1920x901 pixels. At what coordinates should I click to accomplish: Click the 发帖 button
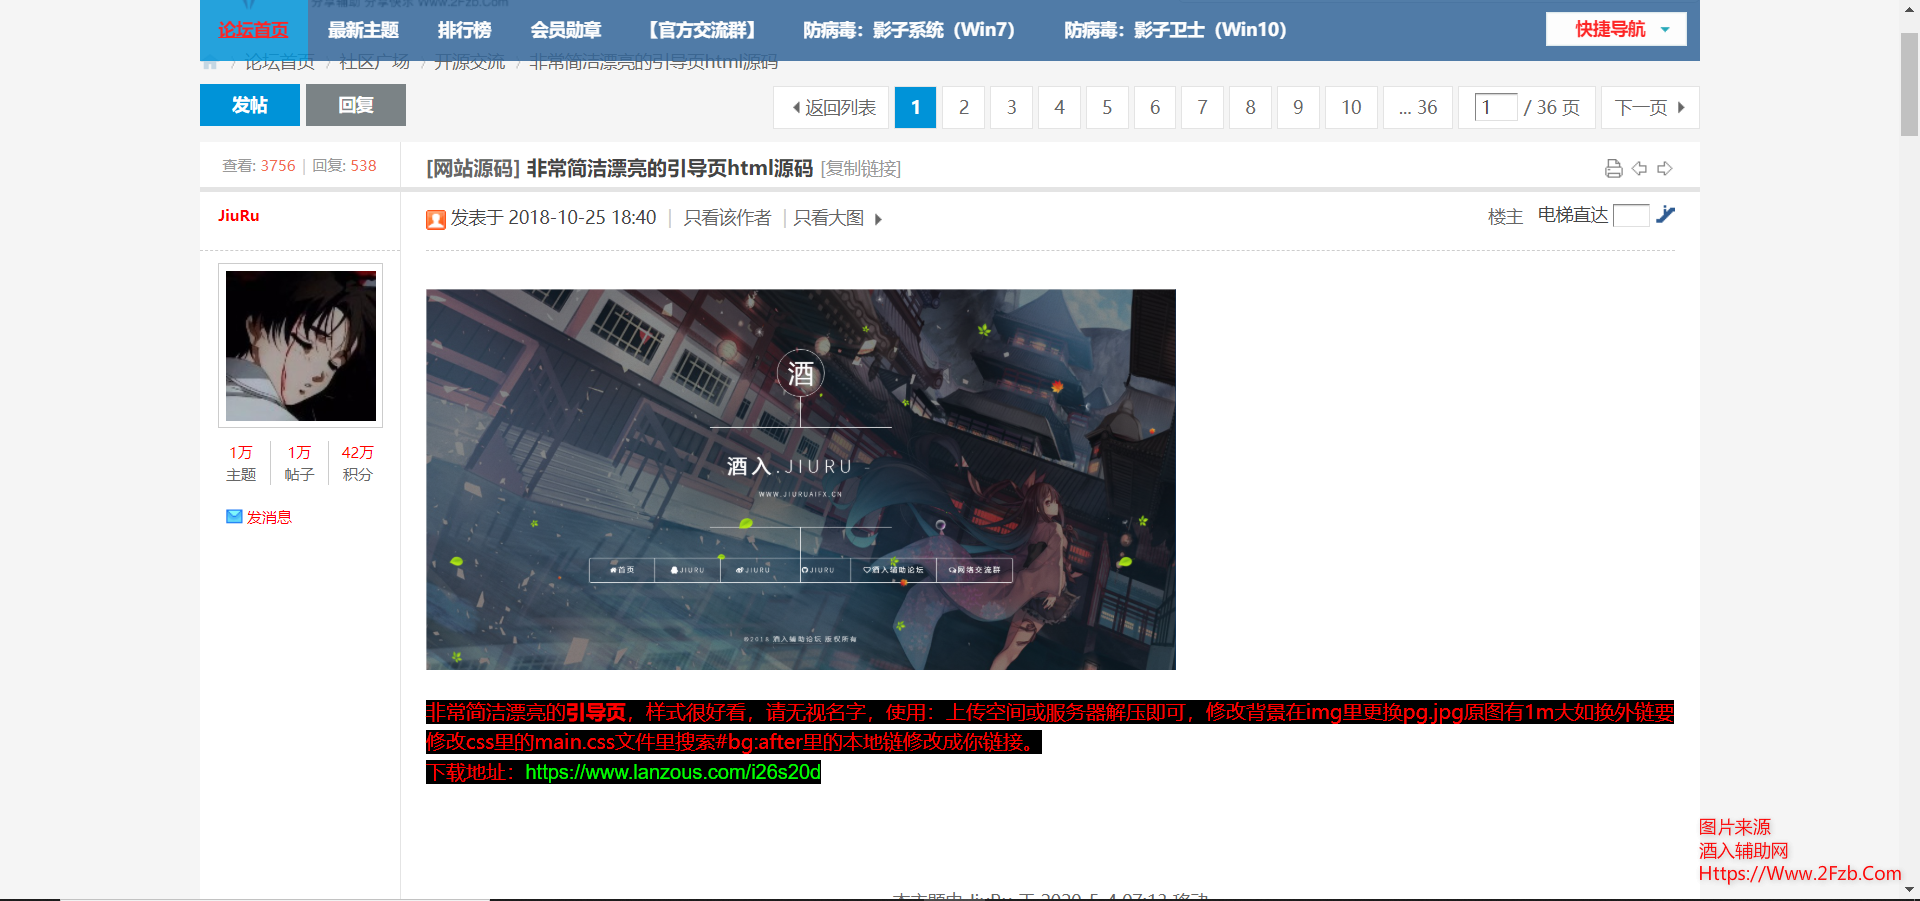[x=250, y=105]
